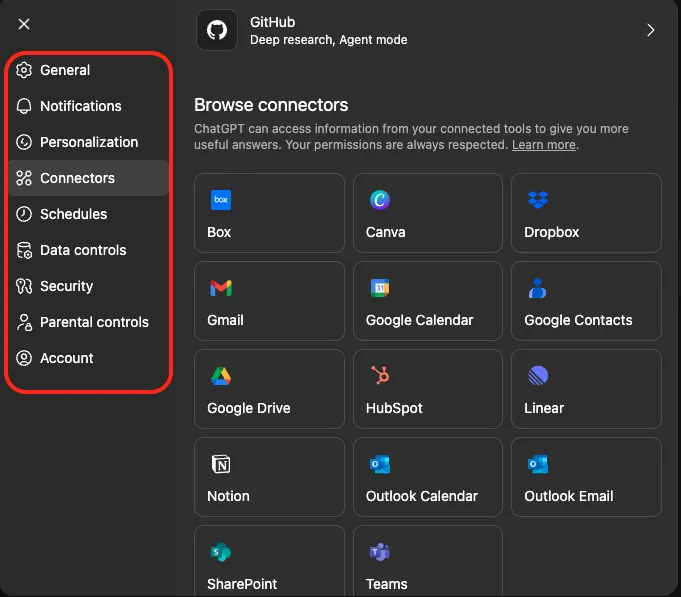Select the Canva connector icon
The height and width of the screenshot is (597, 681).
[x=379, y=201]
